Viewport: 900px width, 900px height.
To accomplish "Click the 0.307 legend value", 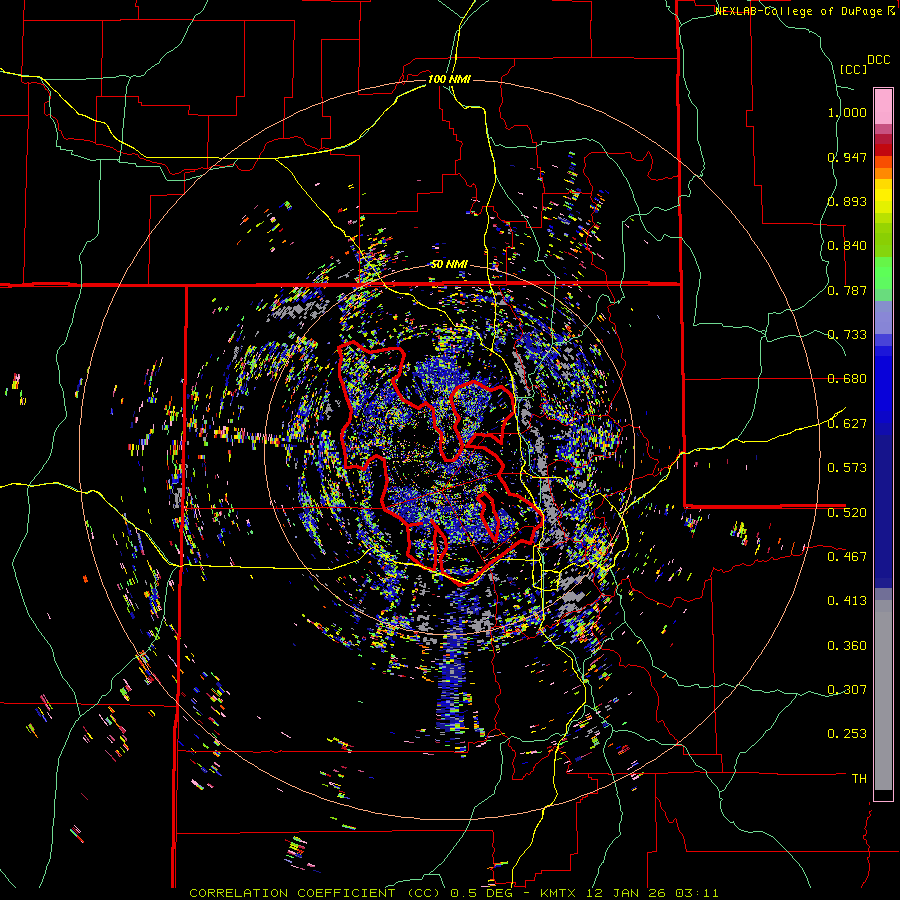I will click(x=847, y=690).
